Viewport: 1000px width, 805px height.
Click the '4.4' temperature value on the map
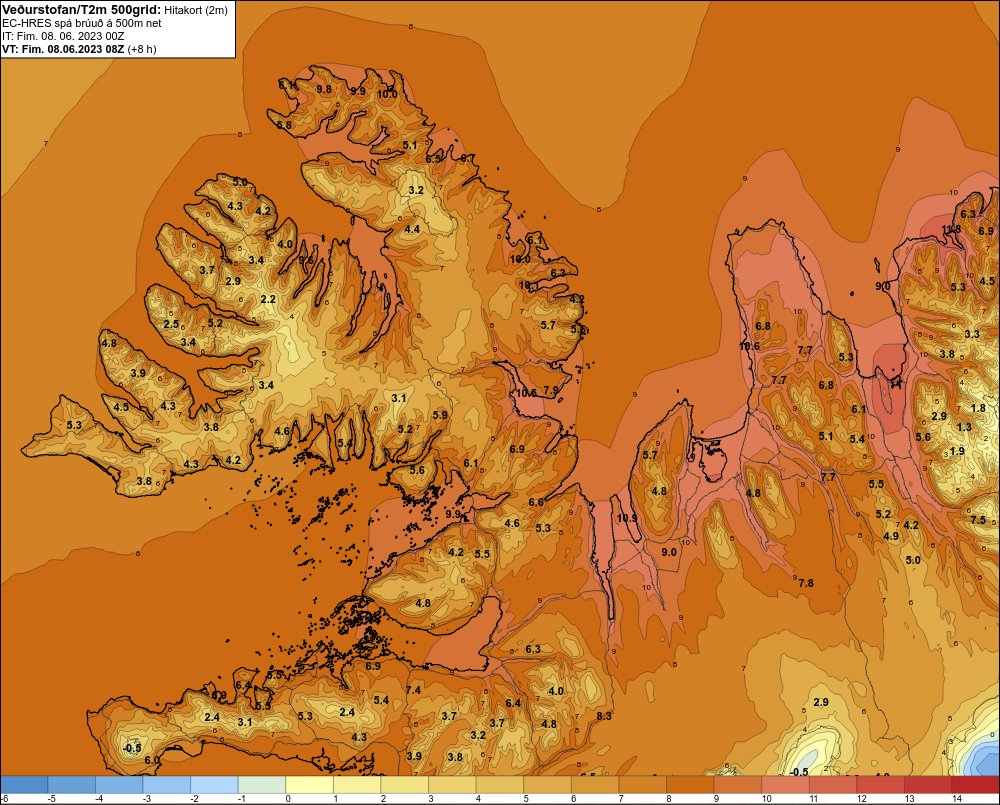pos(412,229)
